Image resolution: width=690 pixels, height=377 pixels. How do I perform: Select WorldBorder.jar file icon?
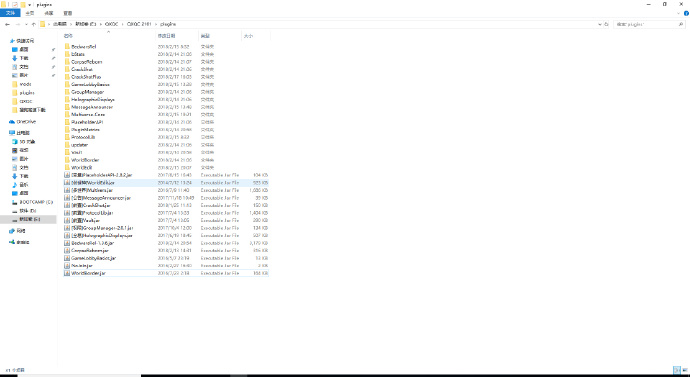67,273
